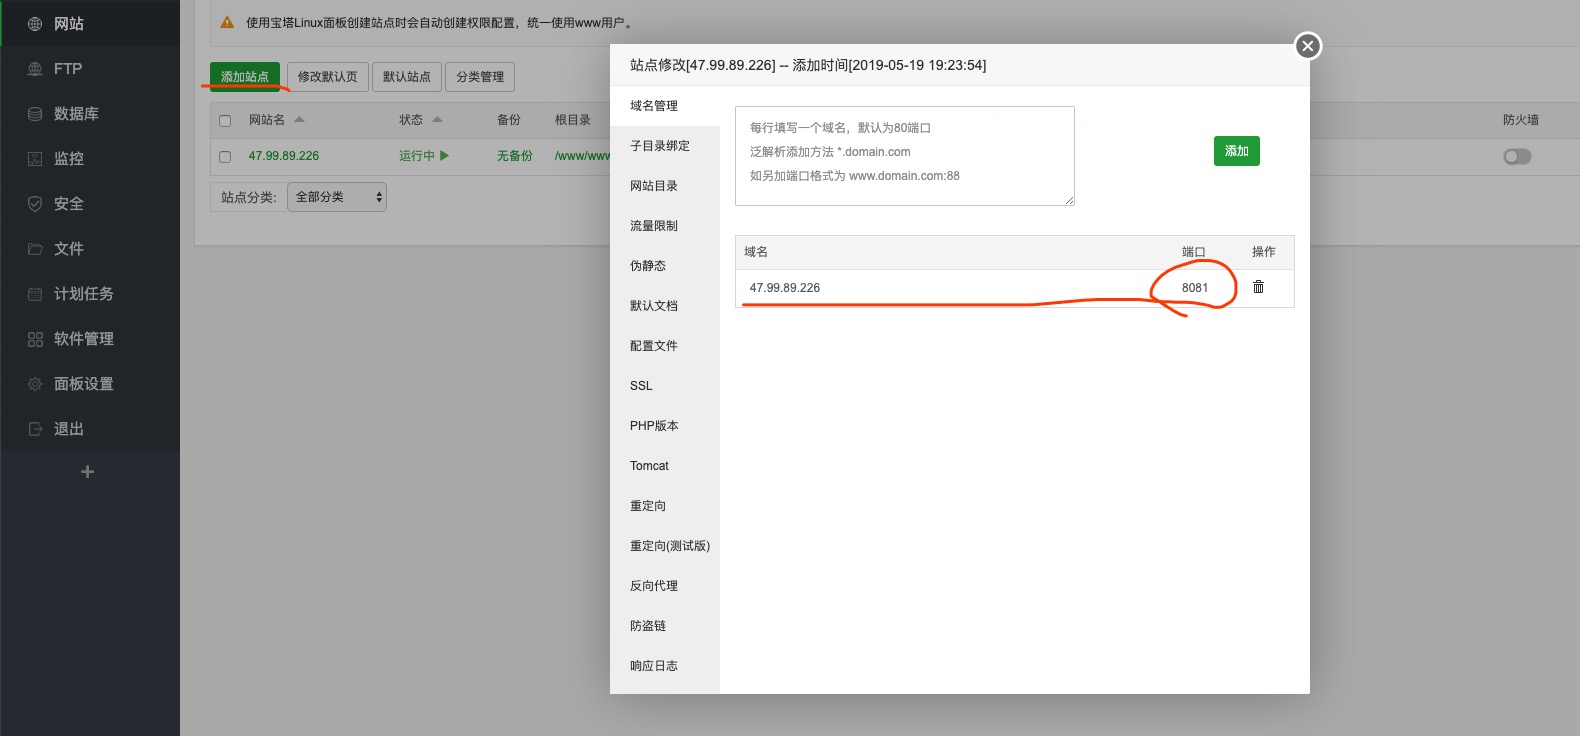Image resolution: width=1580 pixels, height=736 pixels.
Task: Click the running-state play icon next to 运行中
Action: click(x=444, y=156)
